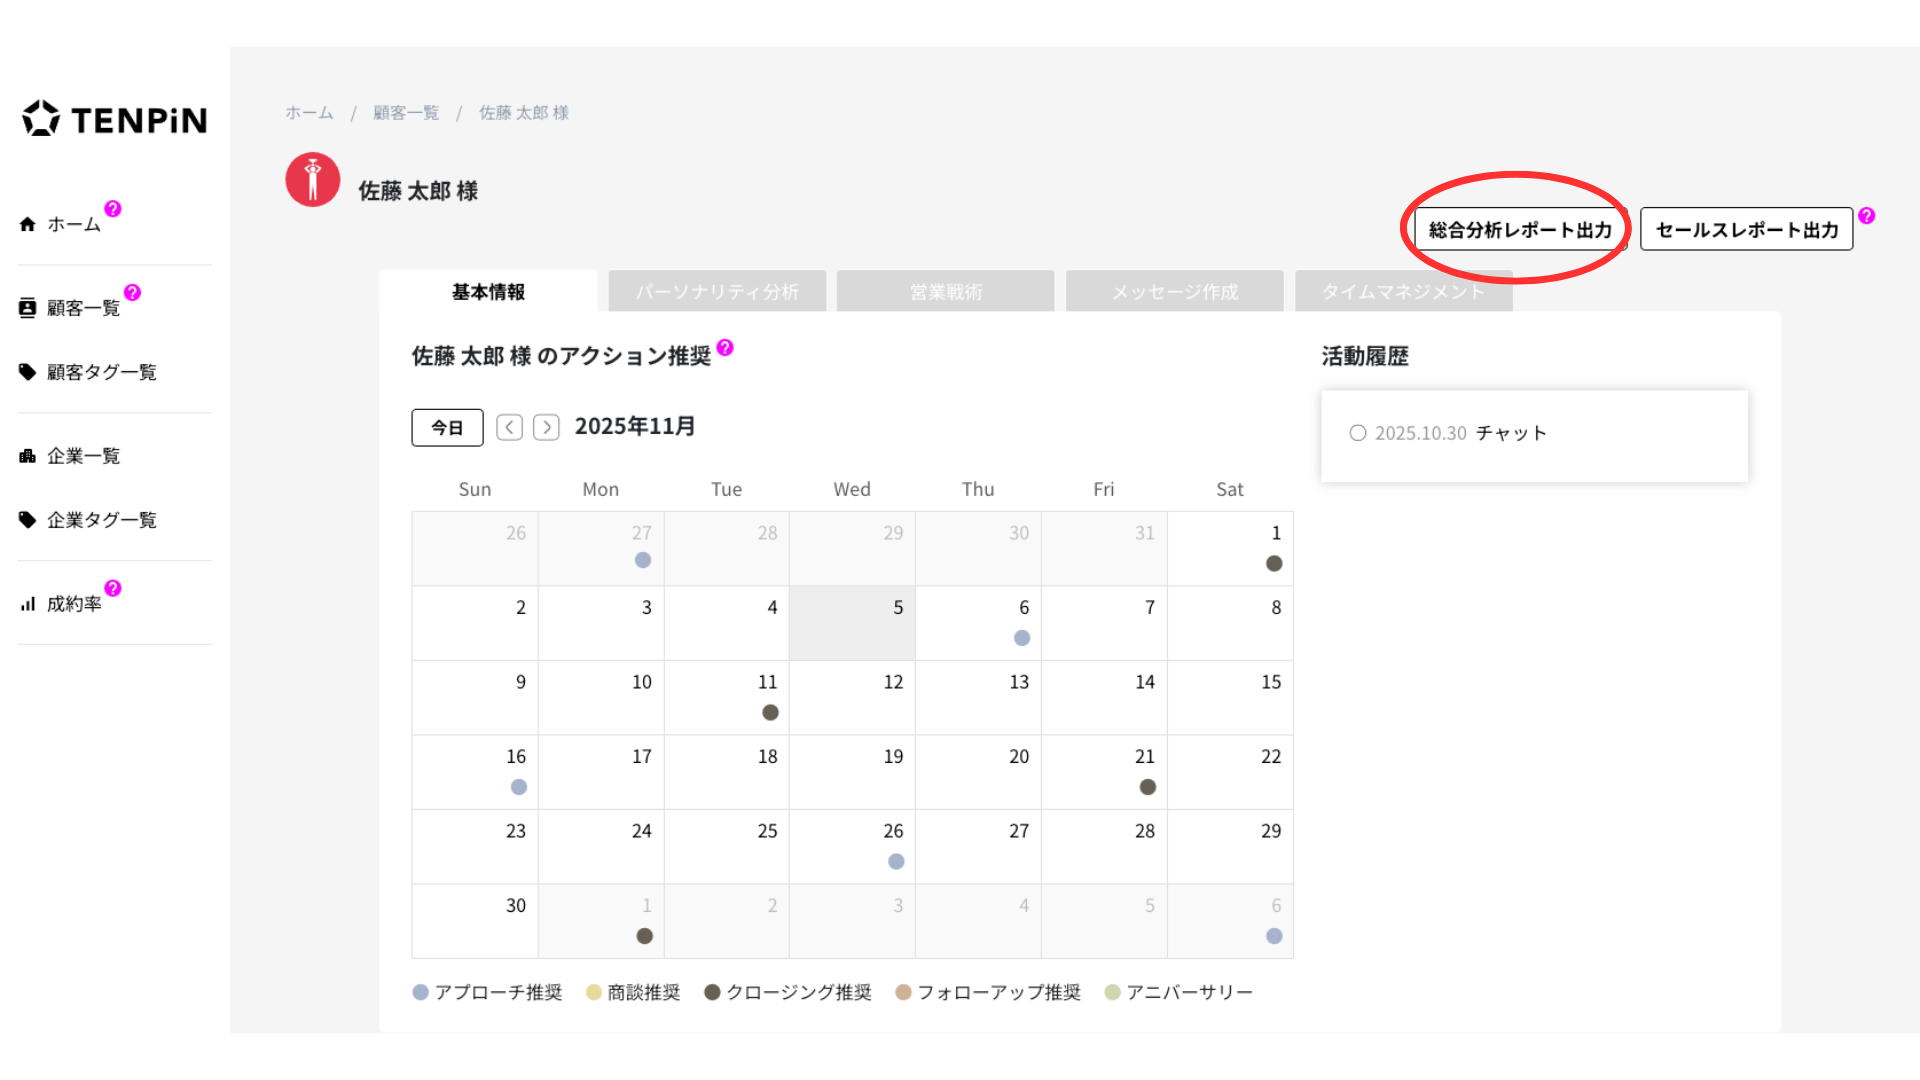Open 企業一覧 in the sidebar
The image size is (1920, 1080).
click(x=83, y=456)
